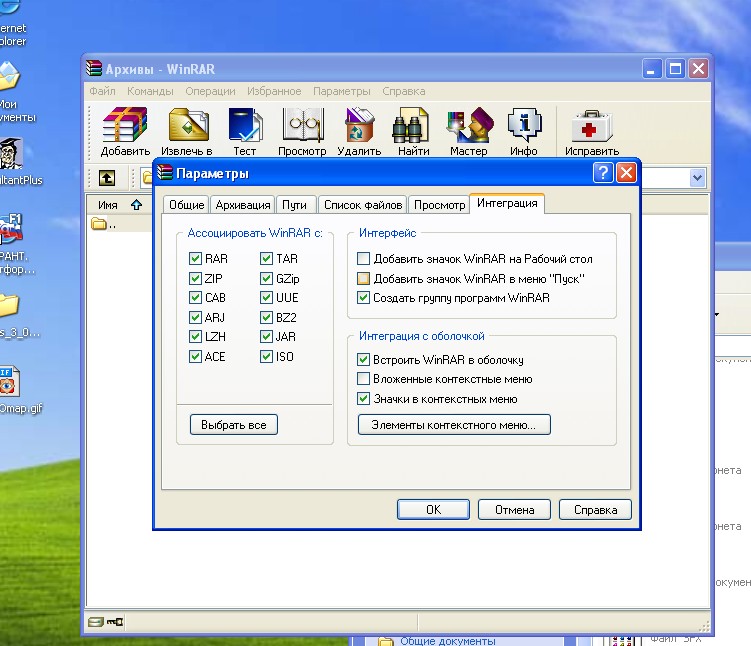751x646 pixels.
Task: Open the Избранное menu
Action: [274, 91]
